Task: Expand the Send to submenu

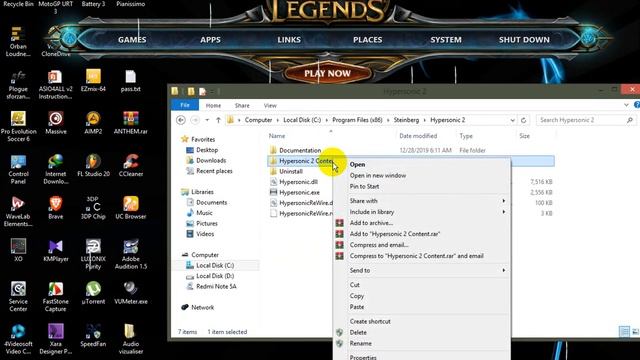Action: click(x=504, y=270)
